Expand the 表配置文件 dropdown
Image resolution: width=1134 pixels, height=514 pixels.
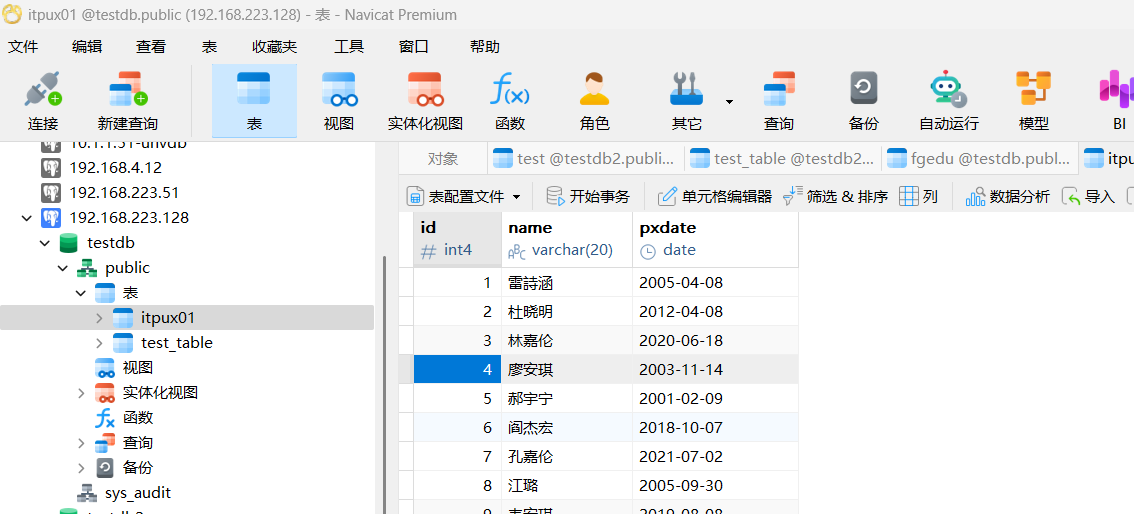(516, 197)
